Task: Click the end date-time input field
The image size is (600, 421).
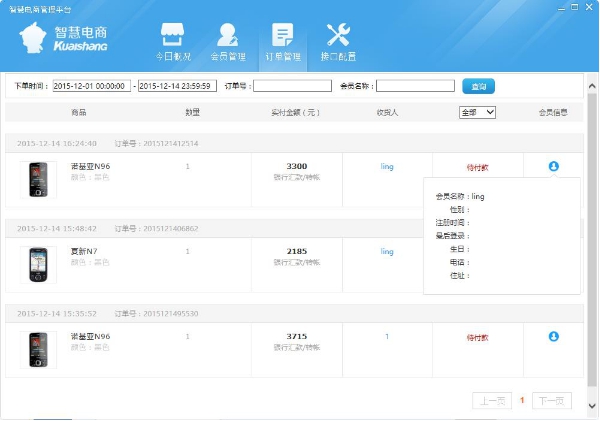Action: click(177, 86)
